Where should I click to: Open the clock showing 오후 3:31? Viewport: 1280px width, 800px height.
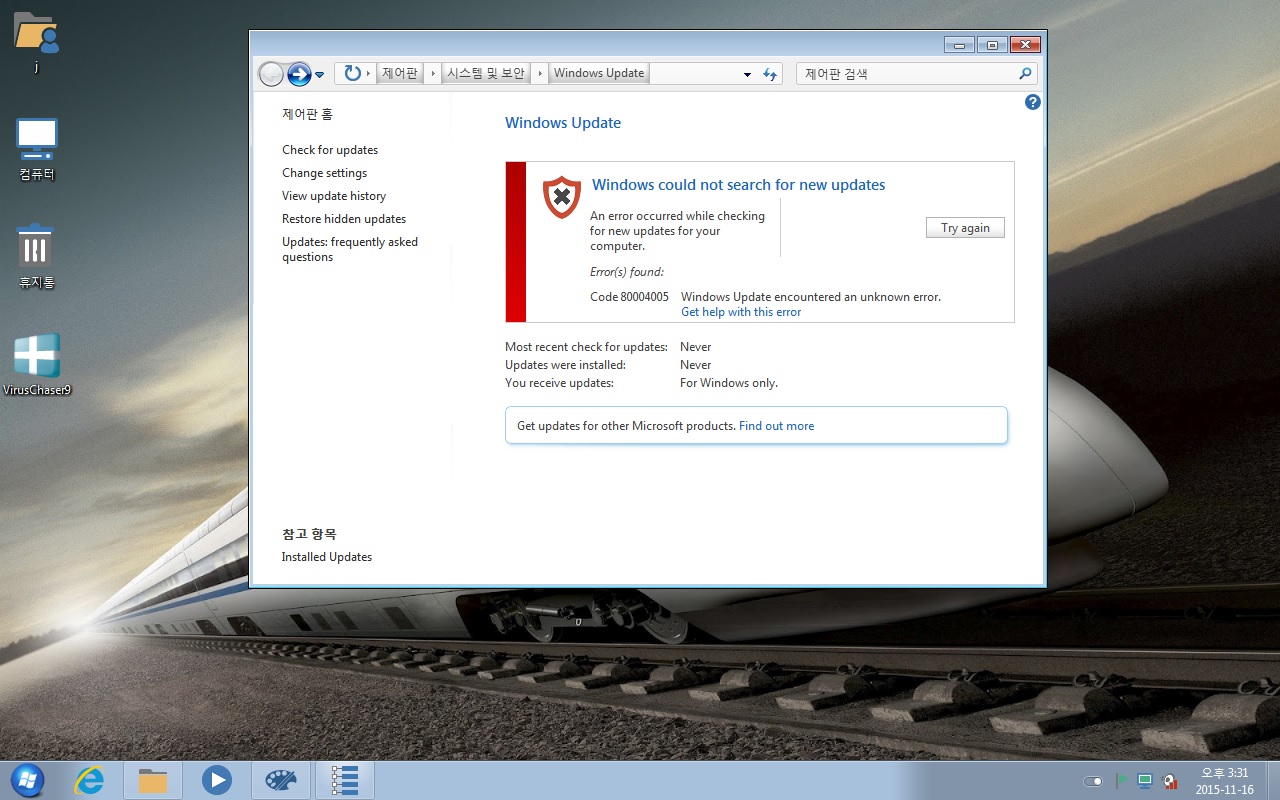pos(1224,781)
